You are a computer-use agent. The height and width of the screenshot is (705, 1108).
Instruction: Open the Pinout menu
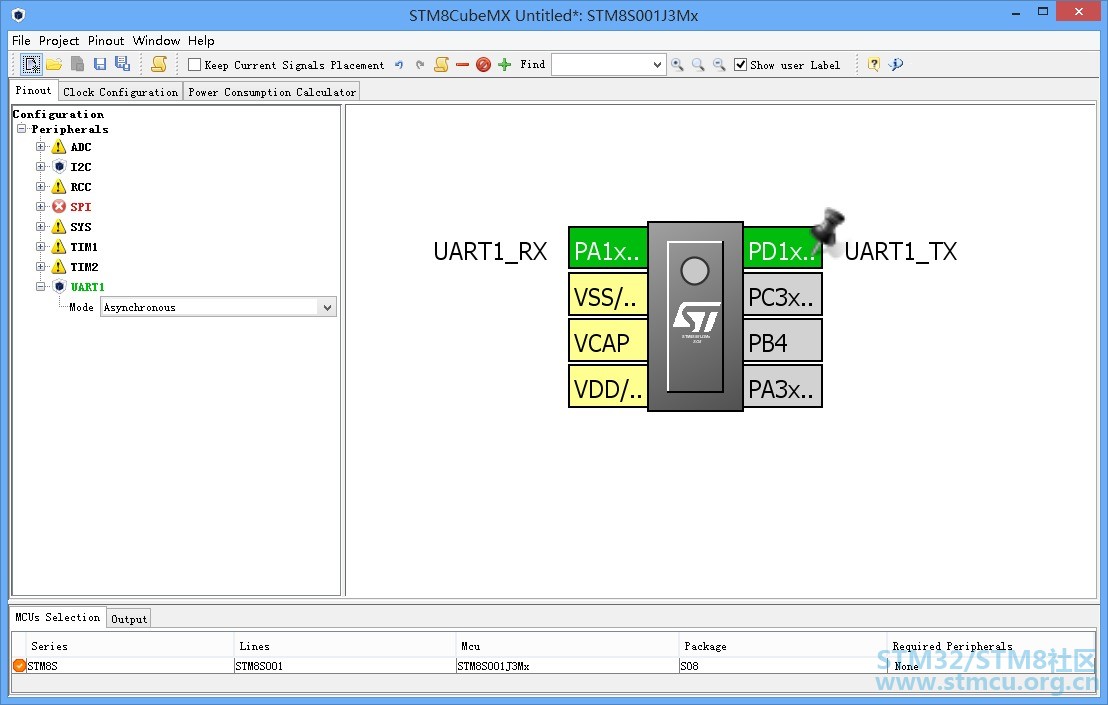106,40
